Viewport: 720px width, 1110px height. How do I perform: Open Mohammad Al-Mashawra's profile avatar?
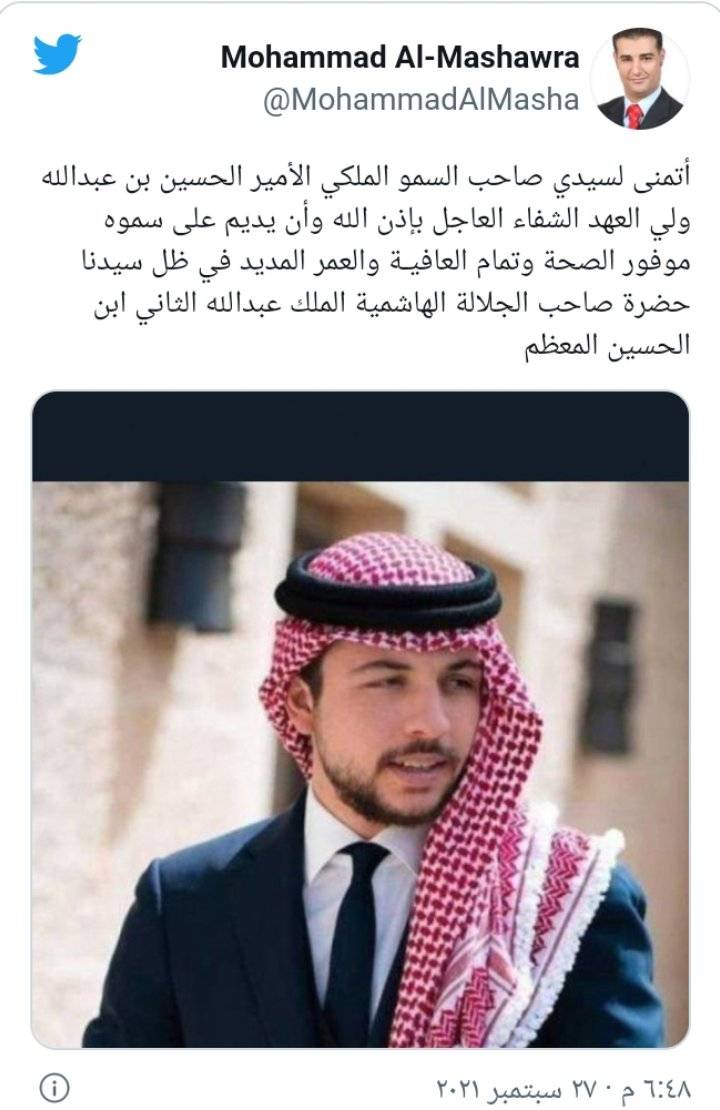tap(639, 79)
